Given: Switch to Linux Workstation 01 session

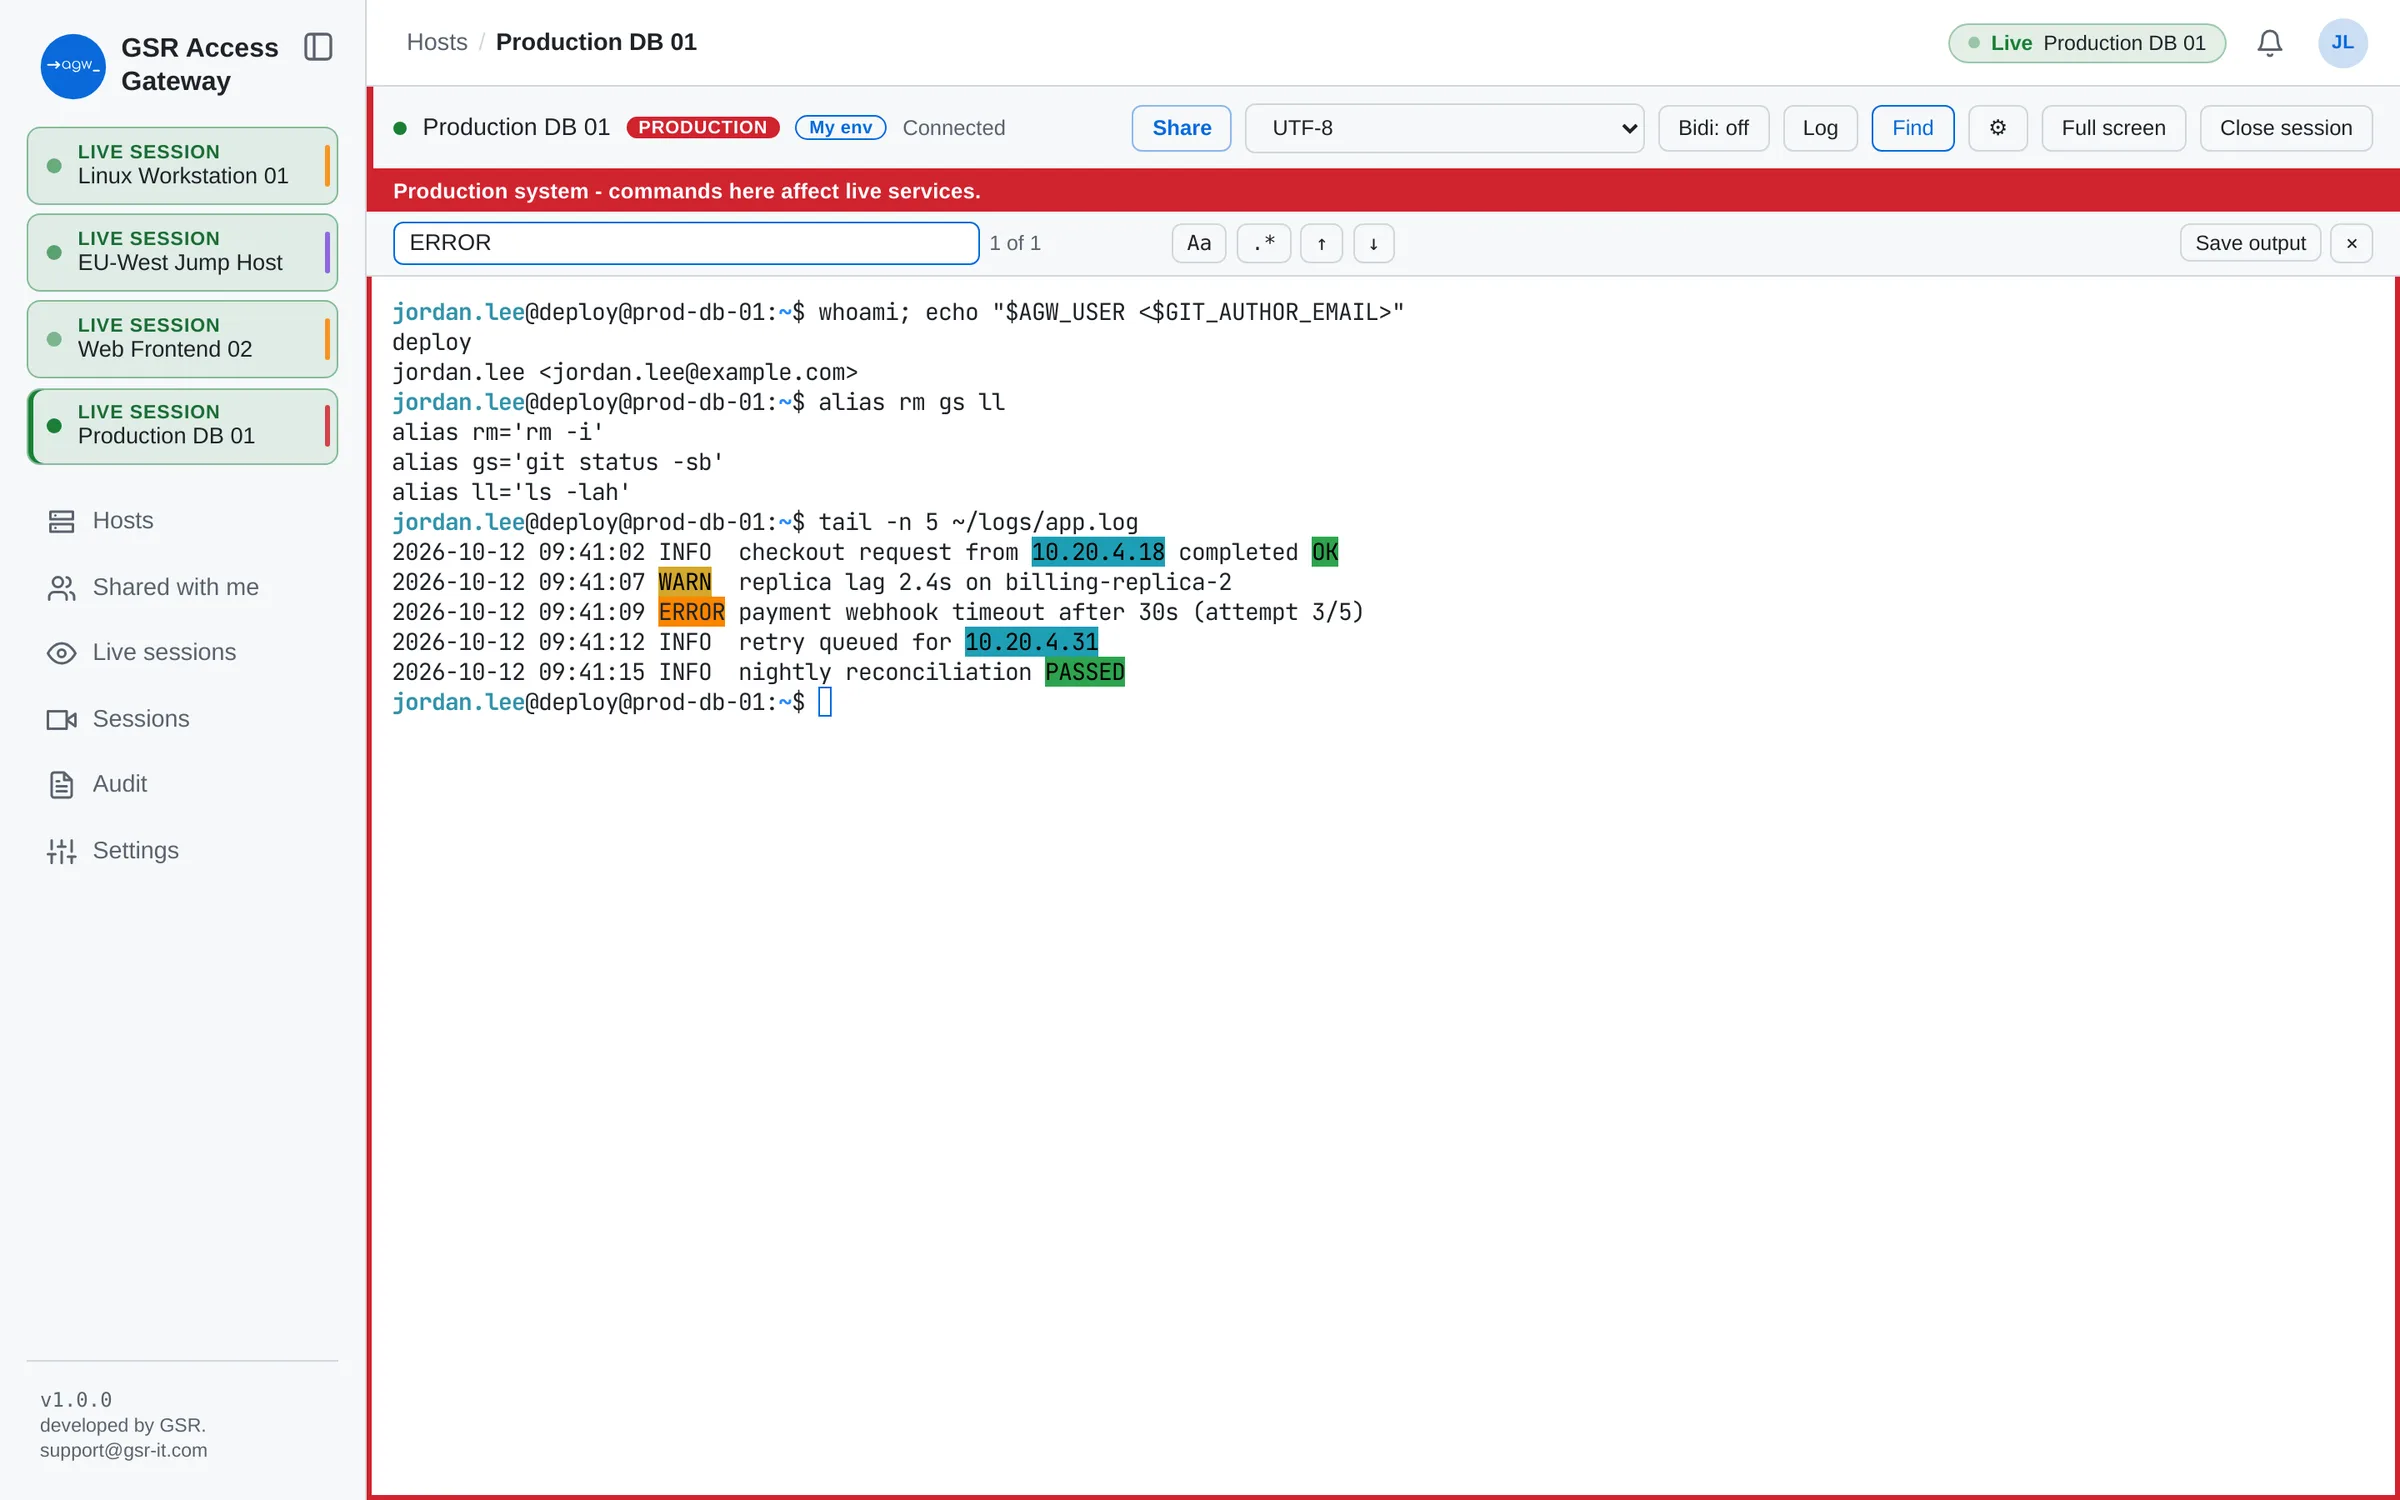Looking at the screenshot, I should pyautogui.click(x=182, y=165).
